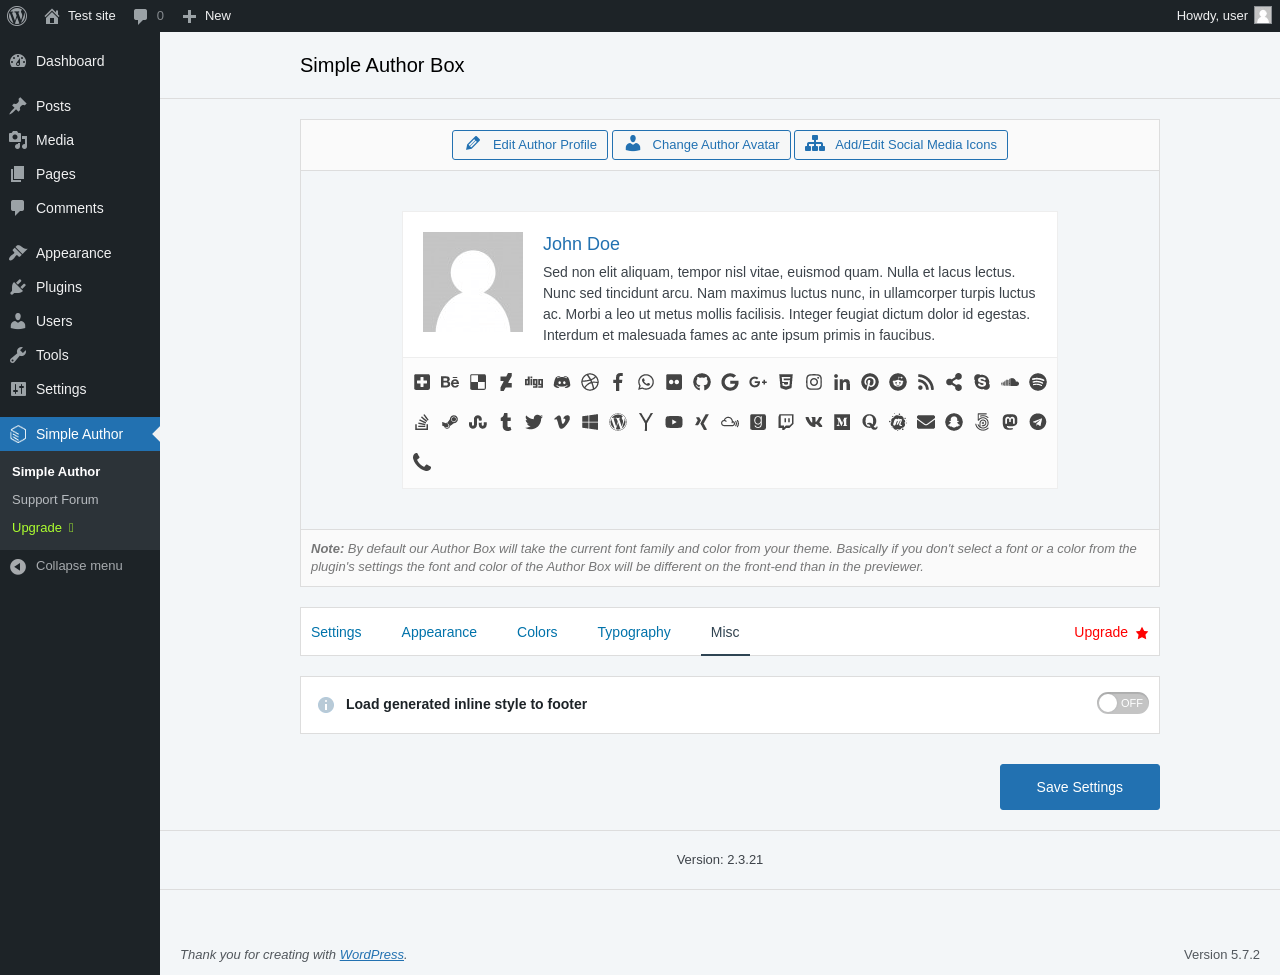Select the Misc tab
This screenshot has height=975, width=1280.
click(725, 632)
